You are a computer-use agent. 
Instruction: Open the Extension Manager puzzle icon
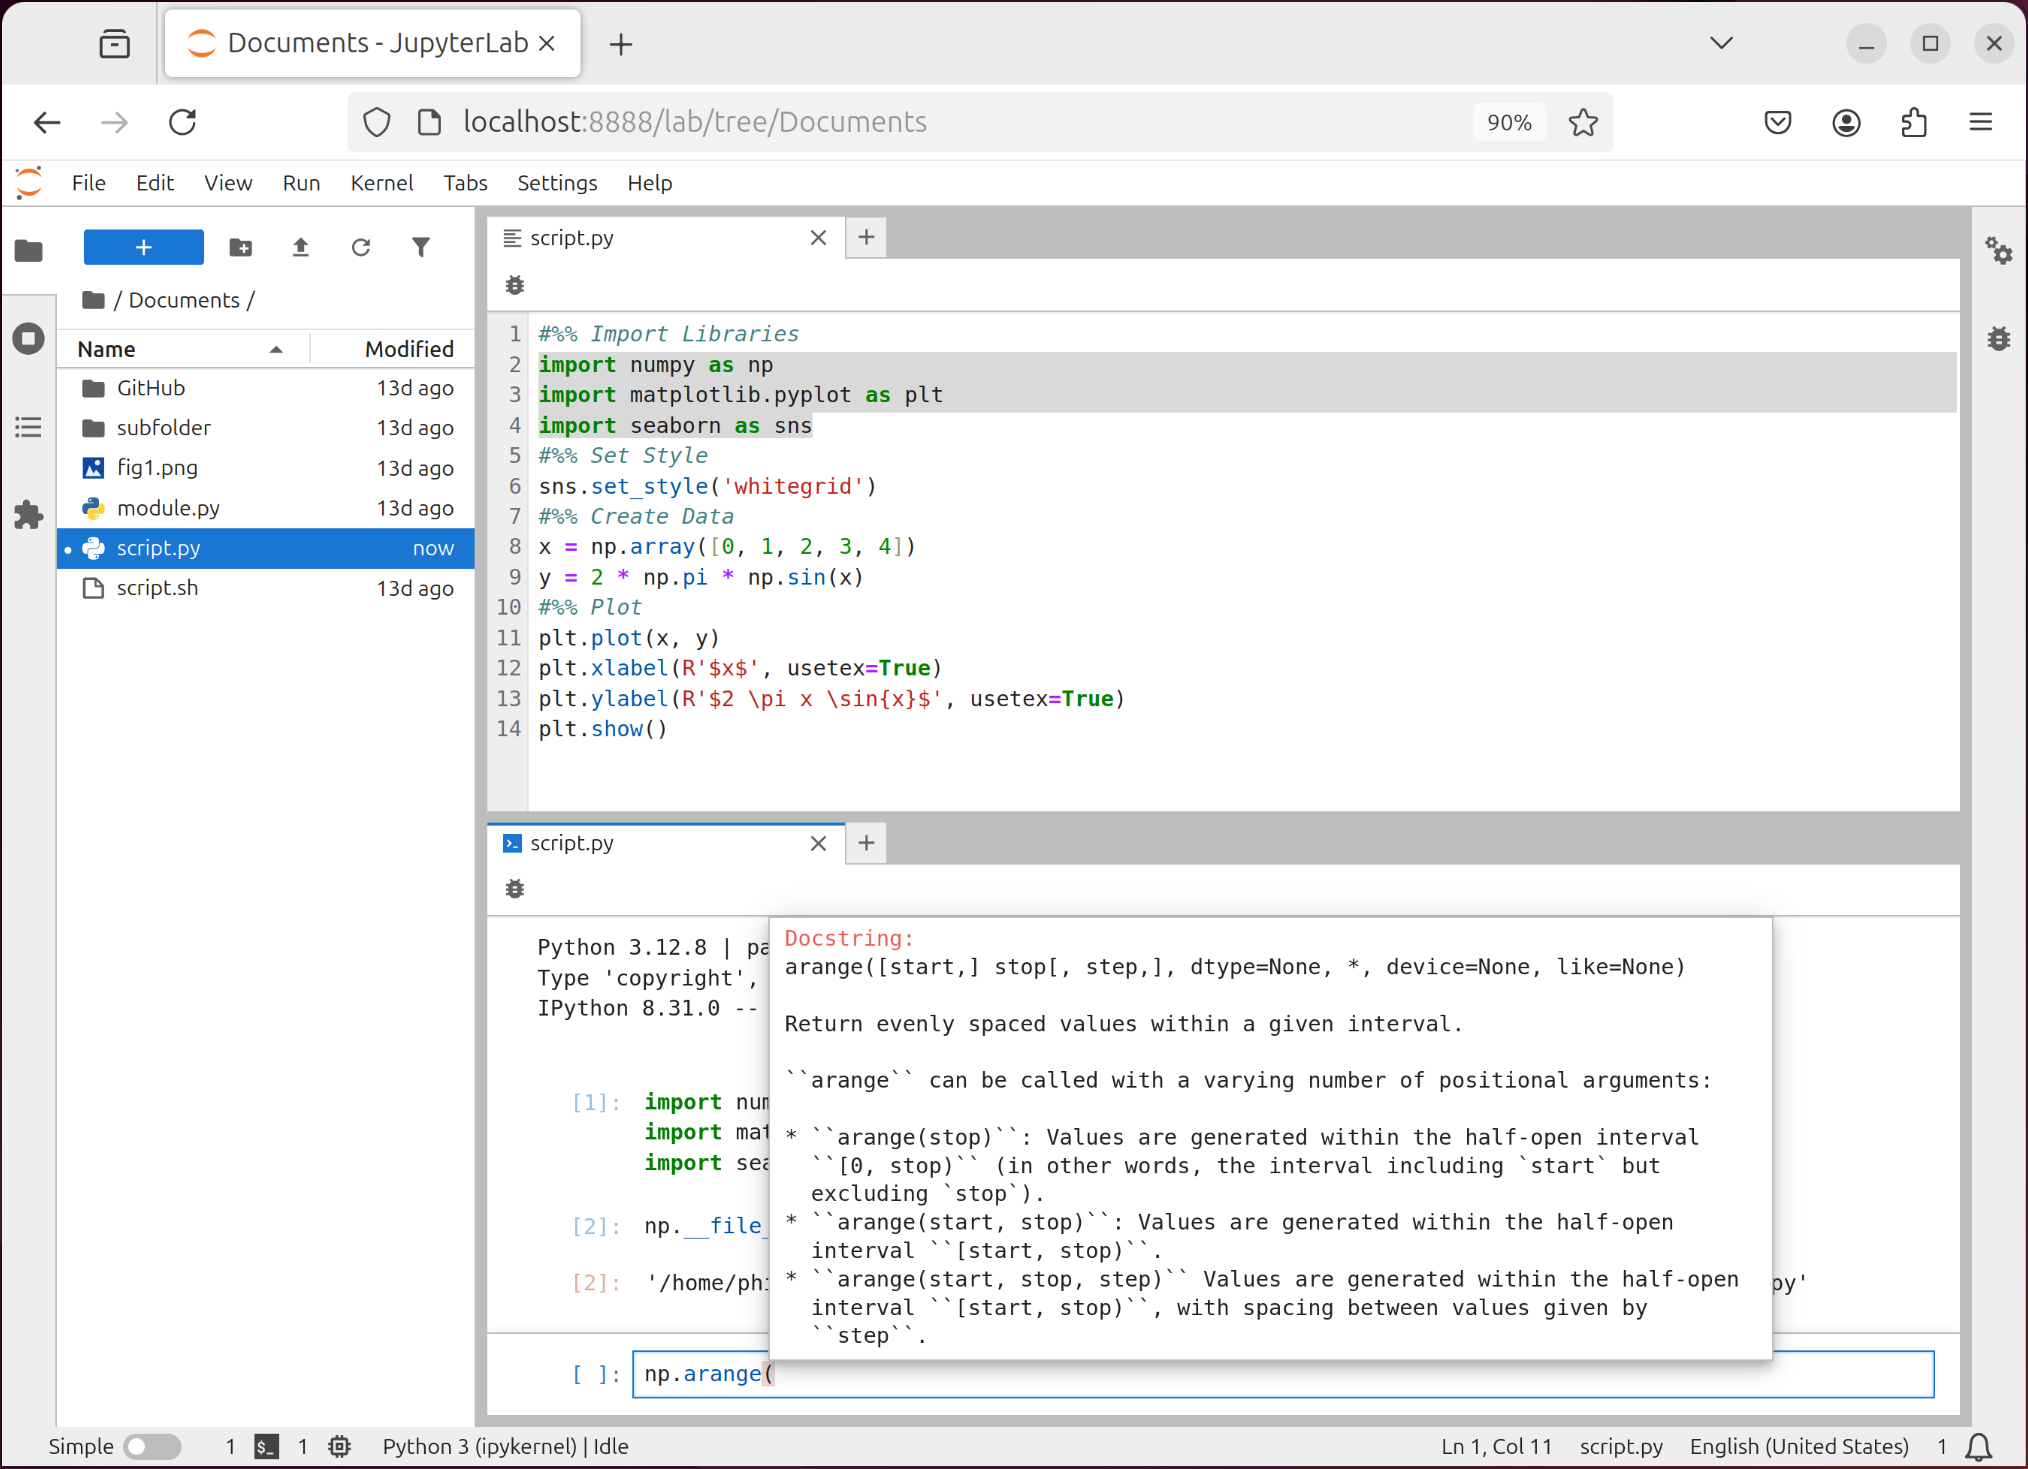pos(29,515)
